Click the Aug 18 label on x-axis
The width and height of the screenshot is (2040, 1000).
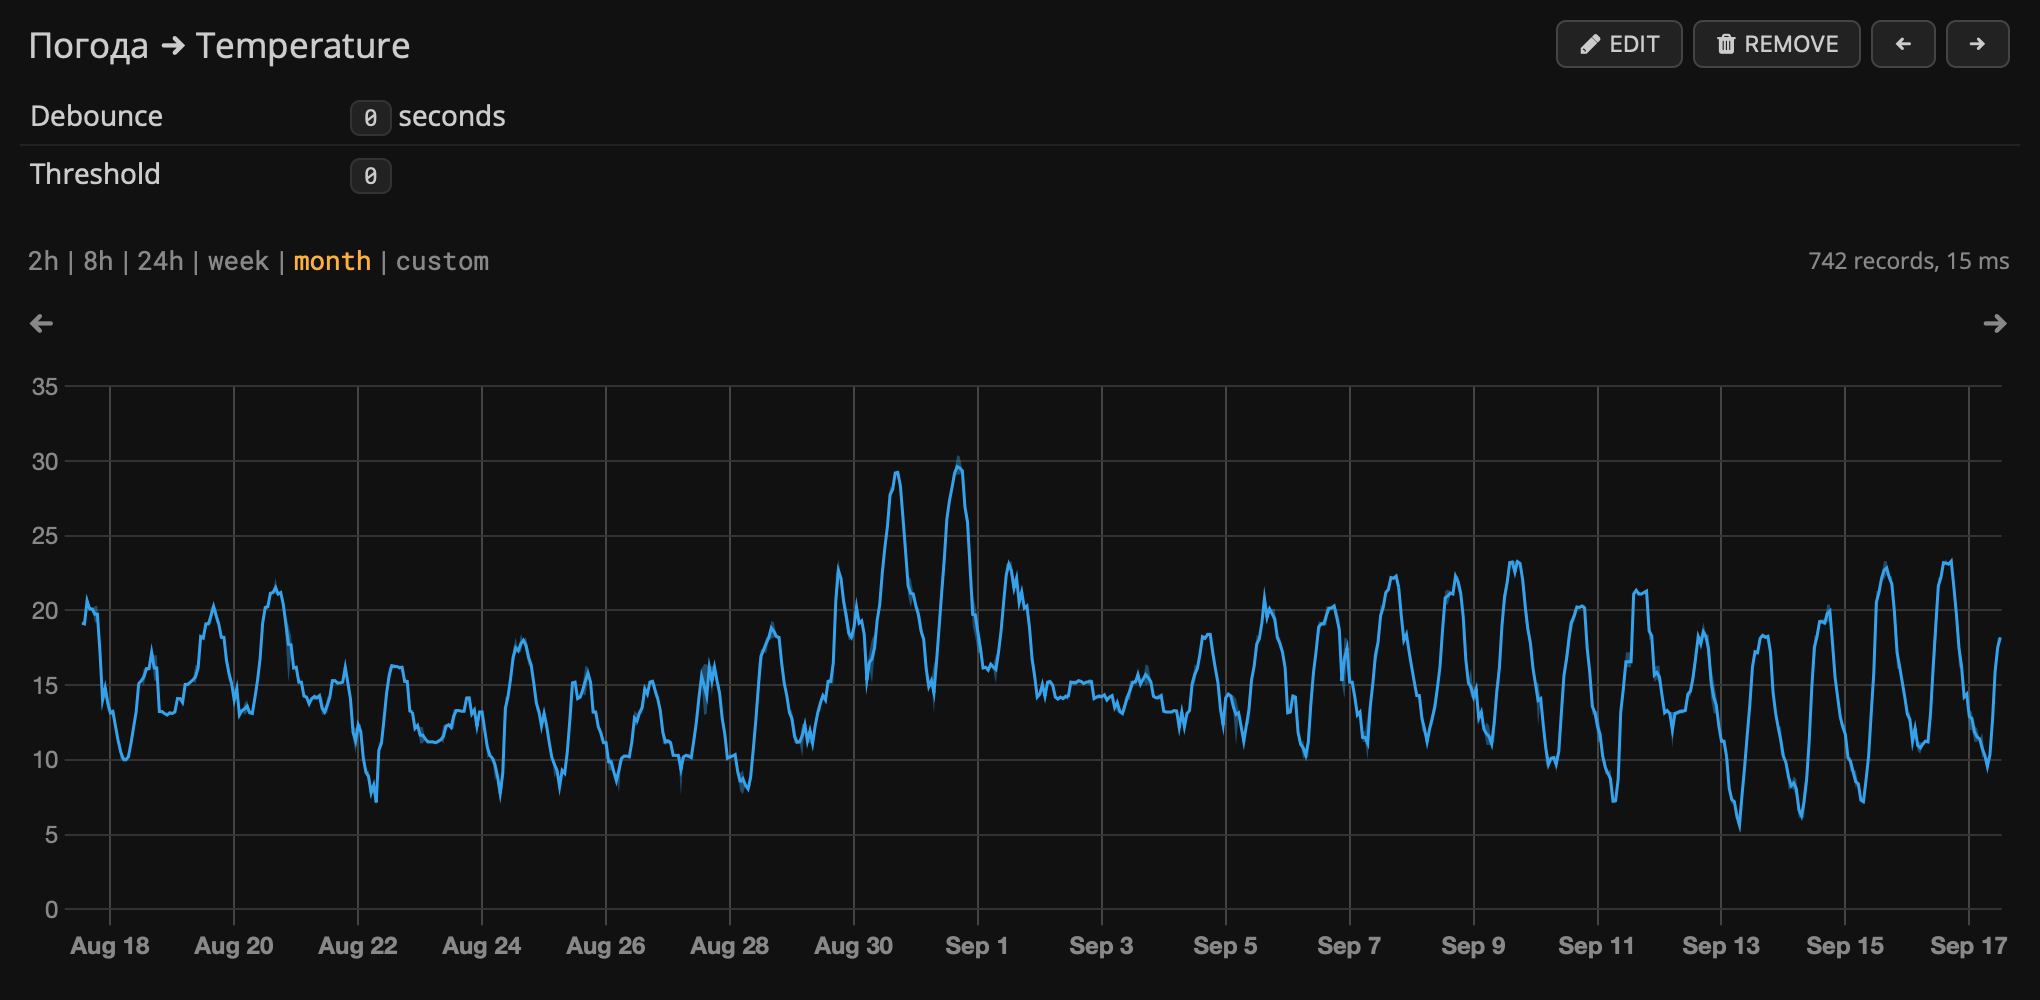tap(110, 945)
